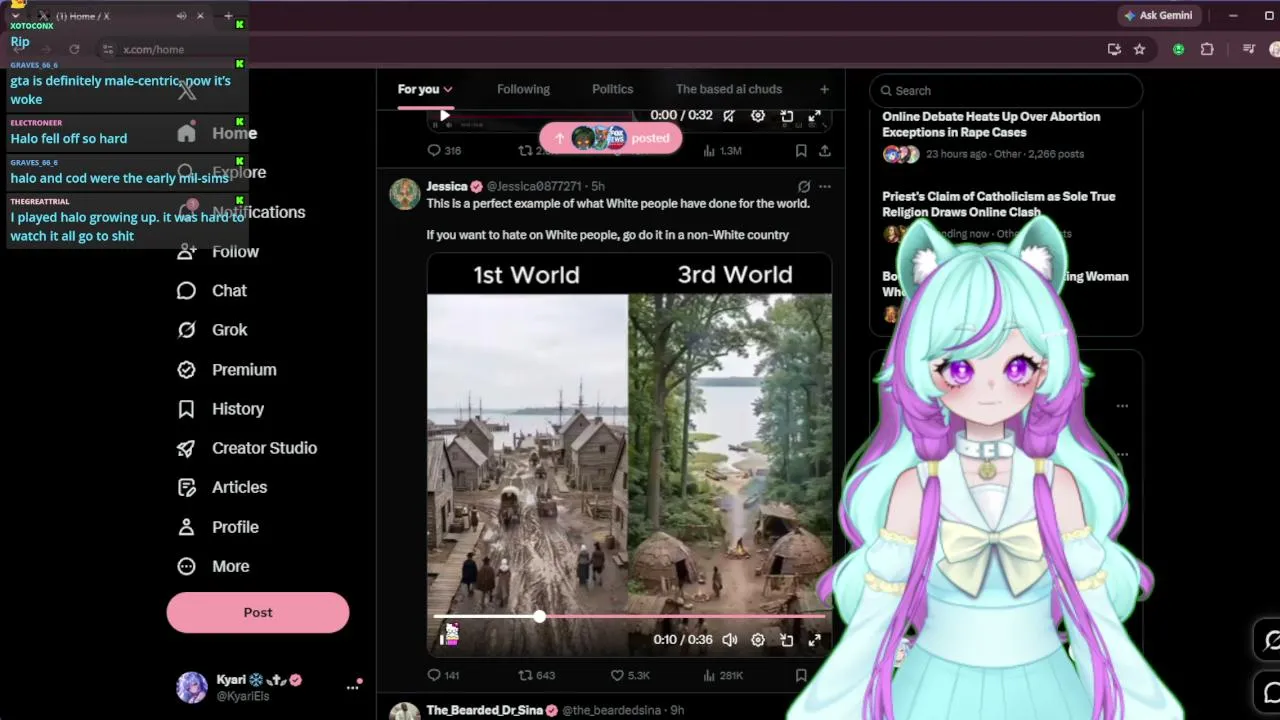Viewport: 1280px width, 720px height.
Task: Like Jessica's post with 5.3K likes
Action: click(x=630, y=675)
